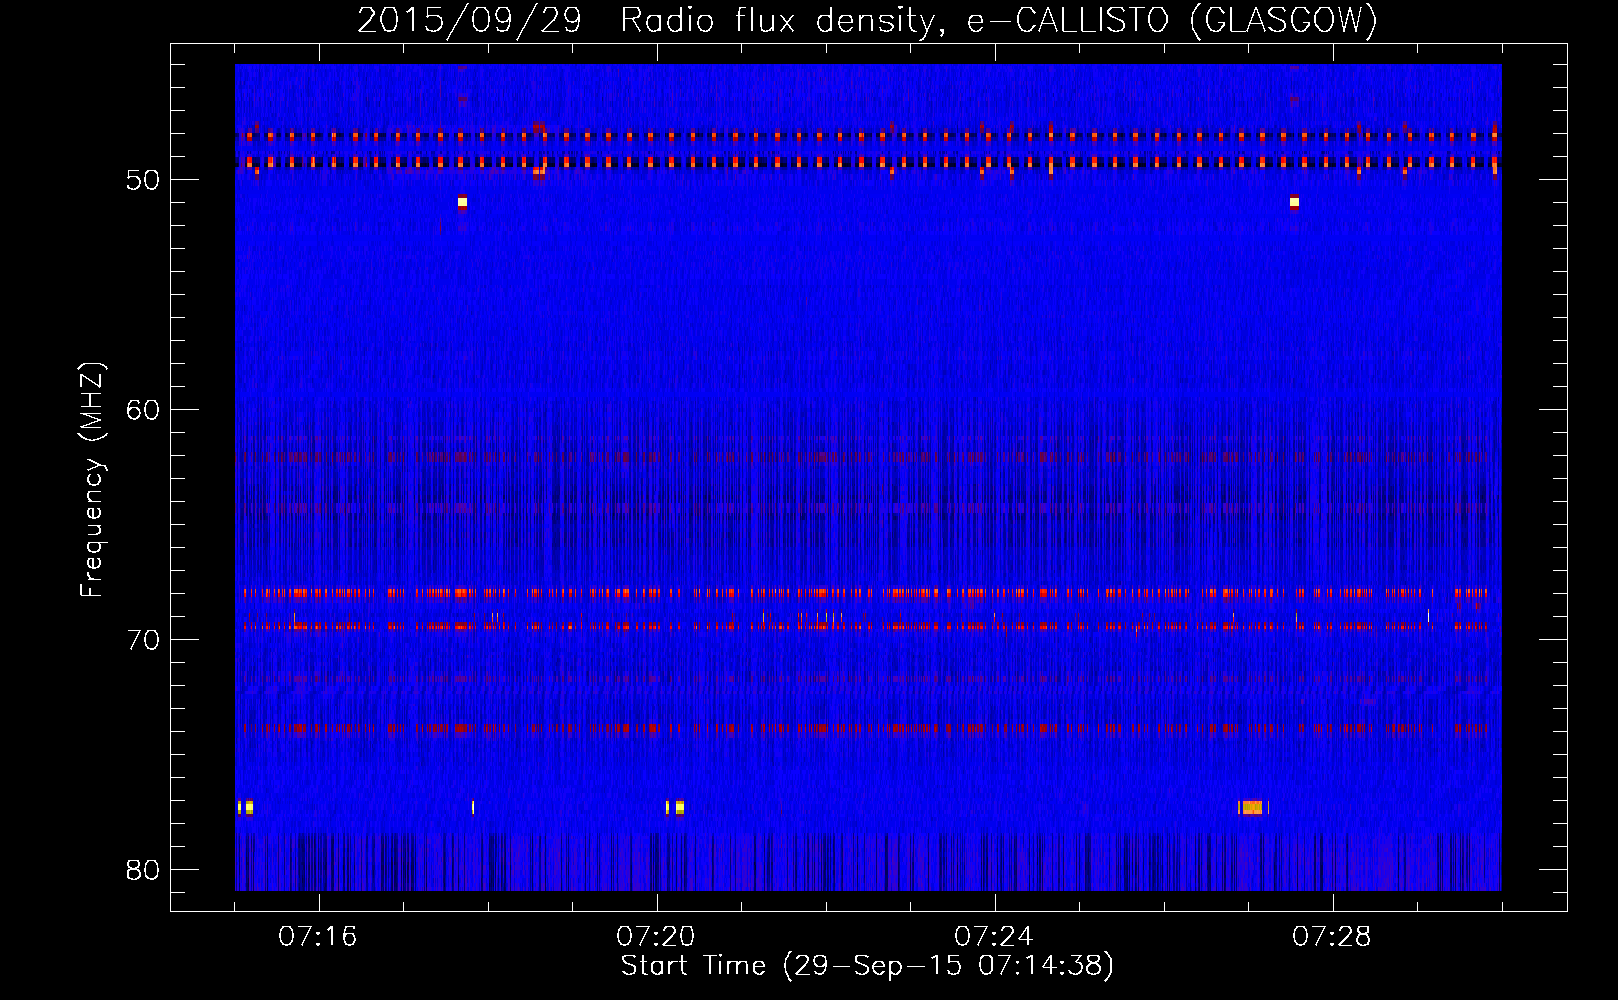
Task: Click the 'Frequency (MHZ)' axis label
Action: (92, 480)
